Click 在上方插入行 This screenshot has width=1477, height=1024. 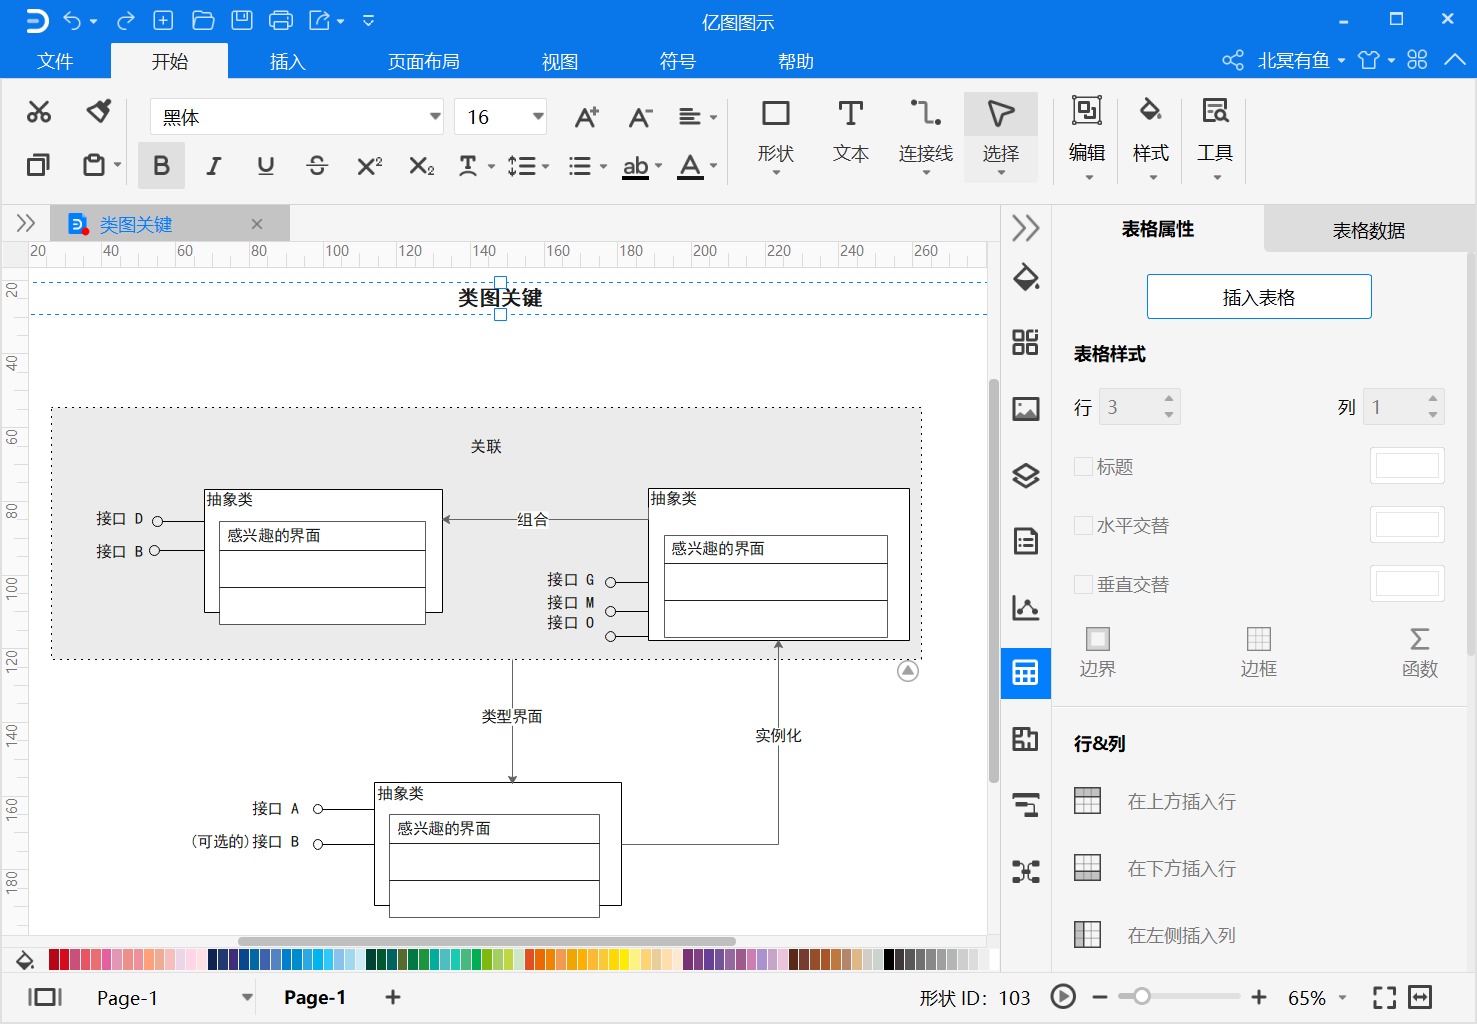1156,801
